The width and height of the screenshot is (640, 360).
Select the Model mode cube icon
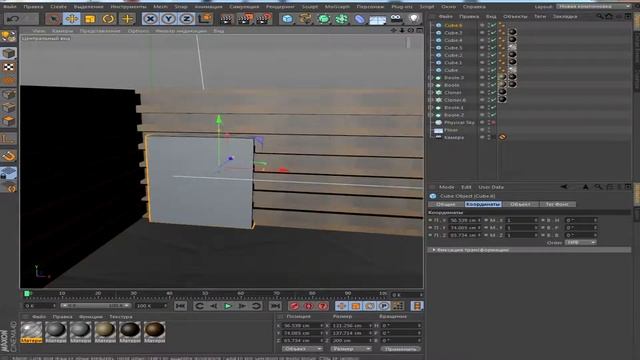[9, 53]
